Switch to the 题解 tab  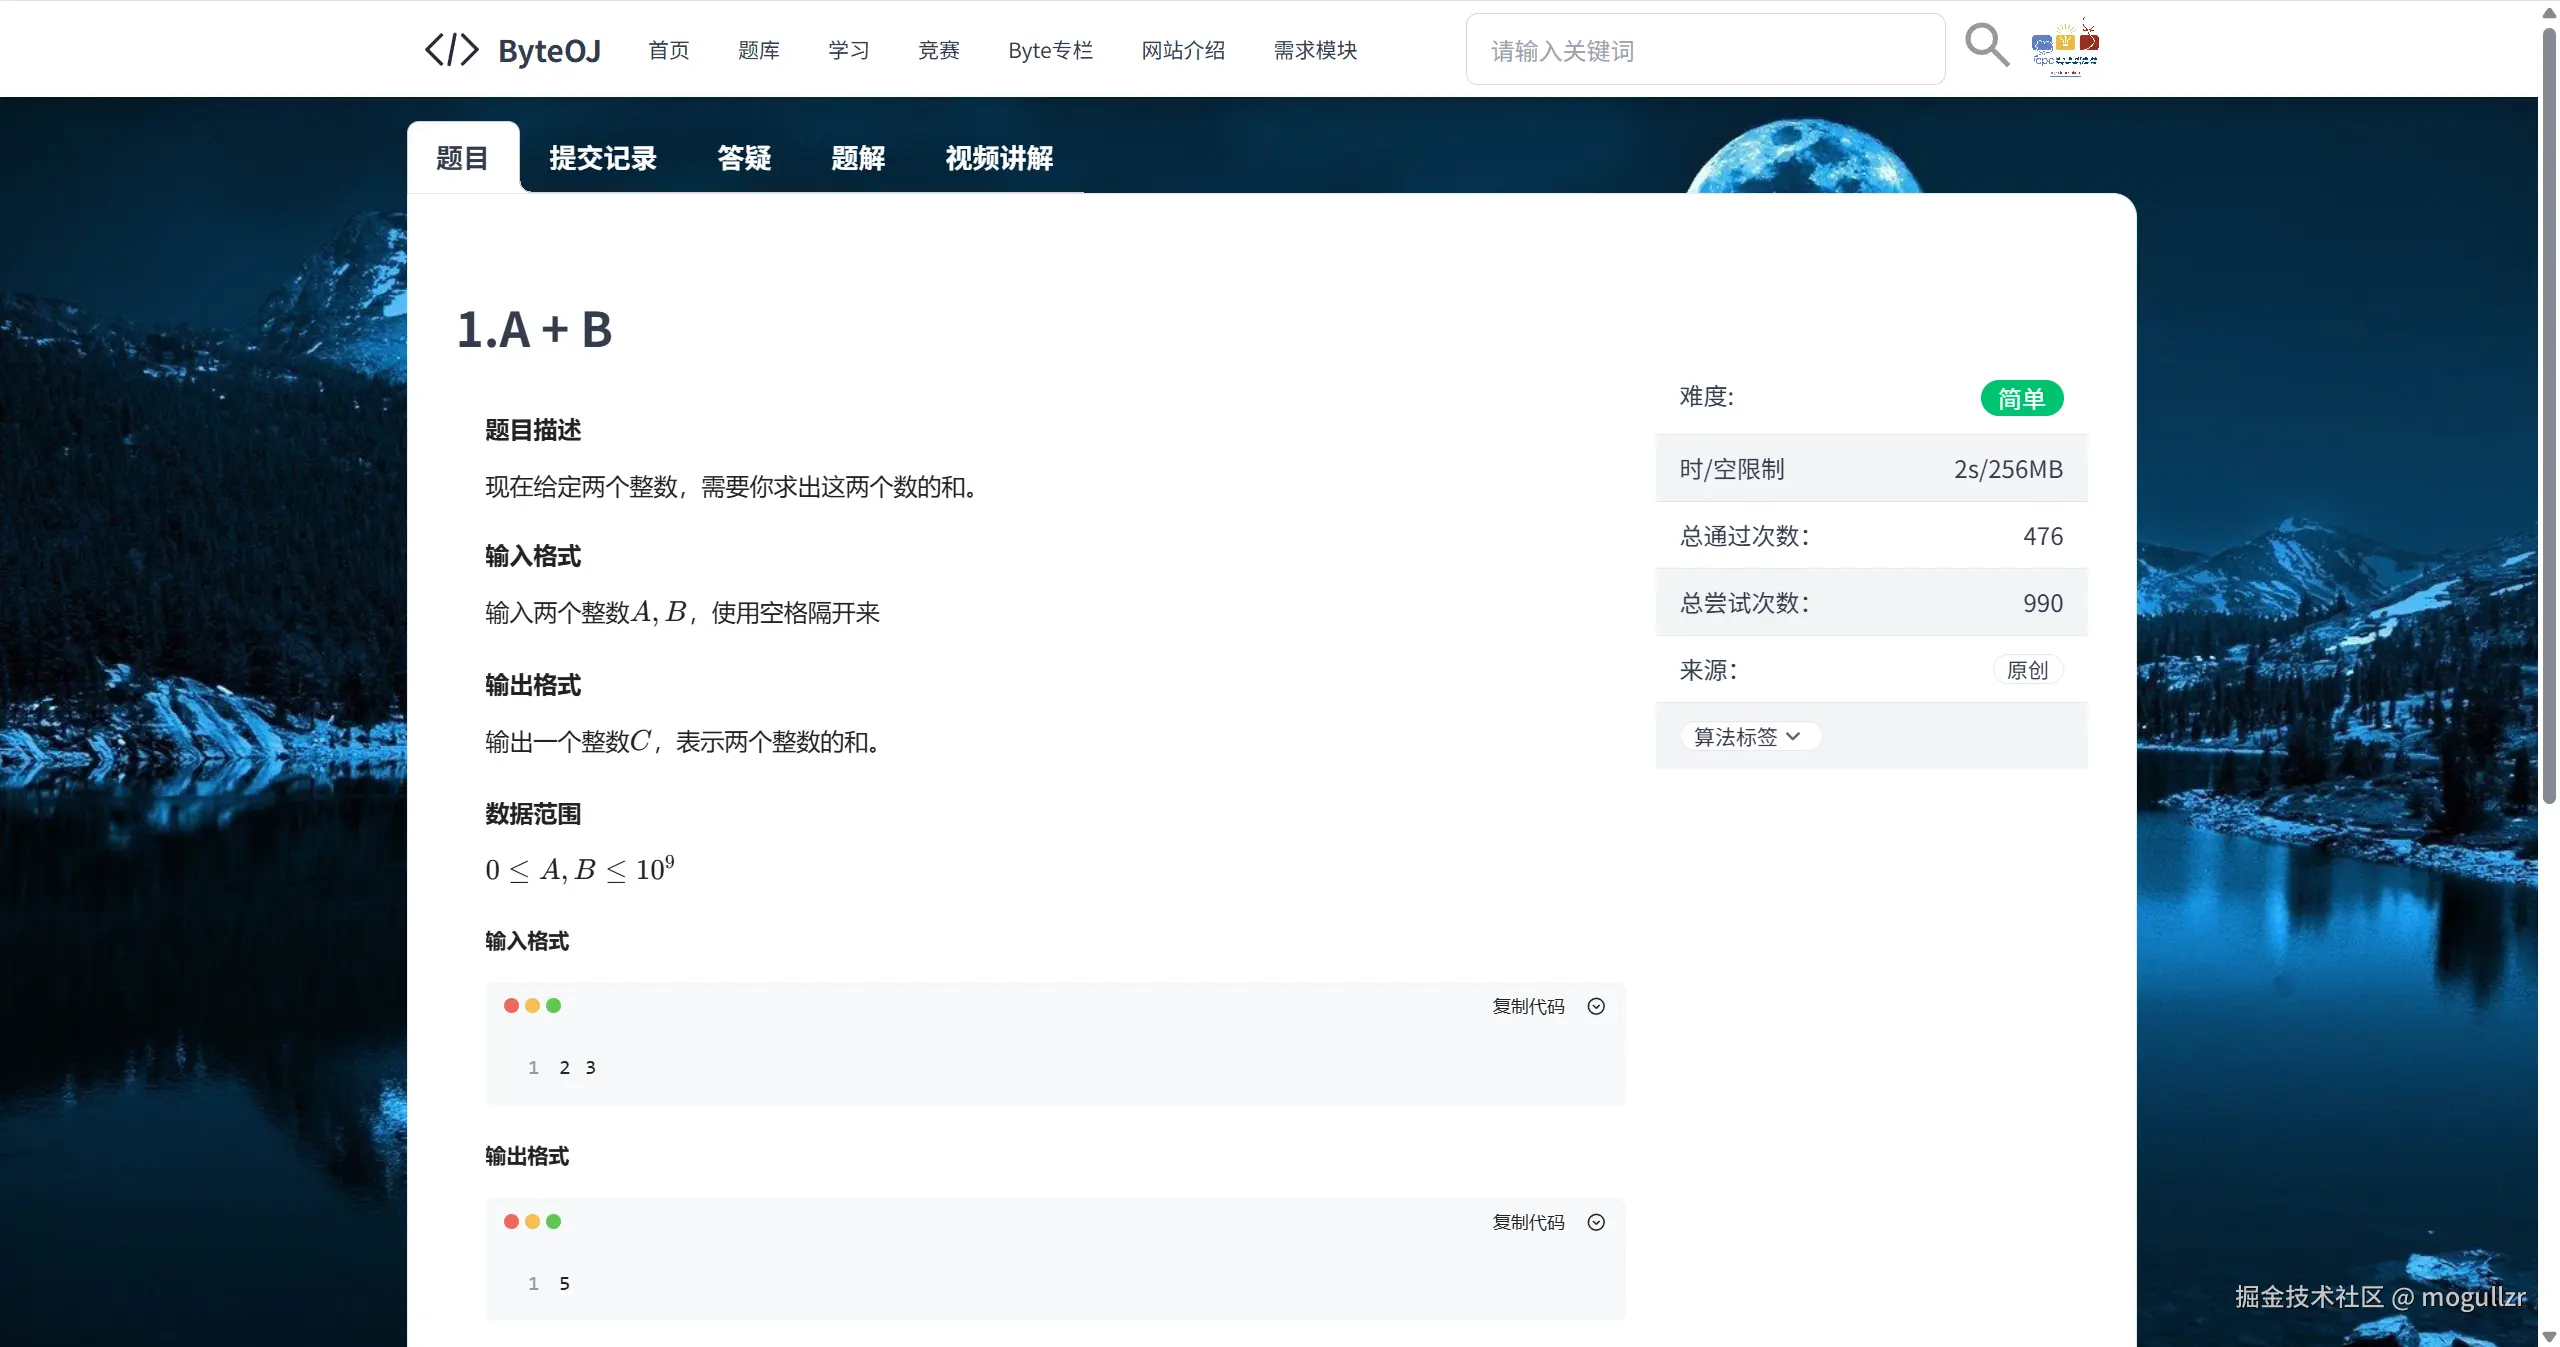pos(858,158)
